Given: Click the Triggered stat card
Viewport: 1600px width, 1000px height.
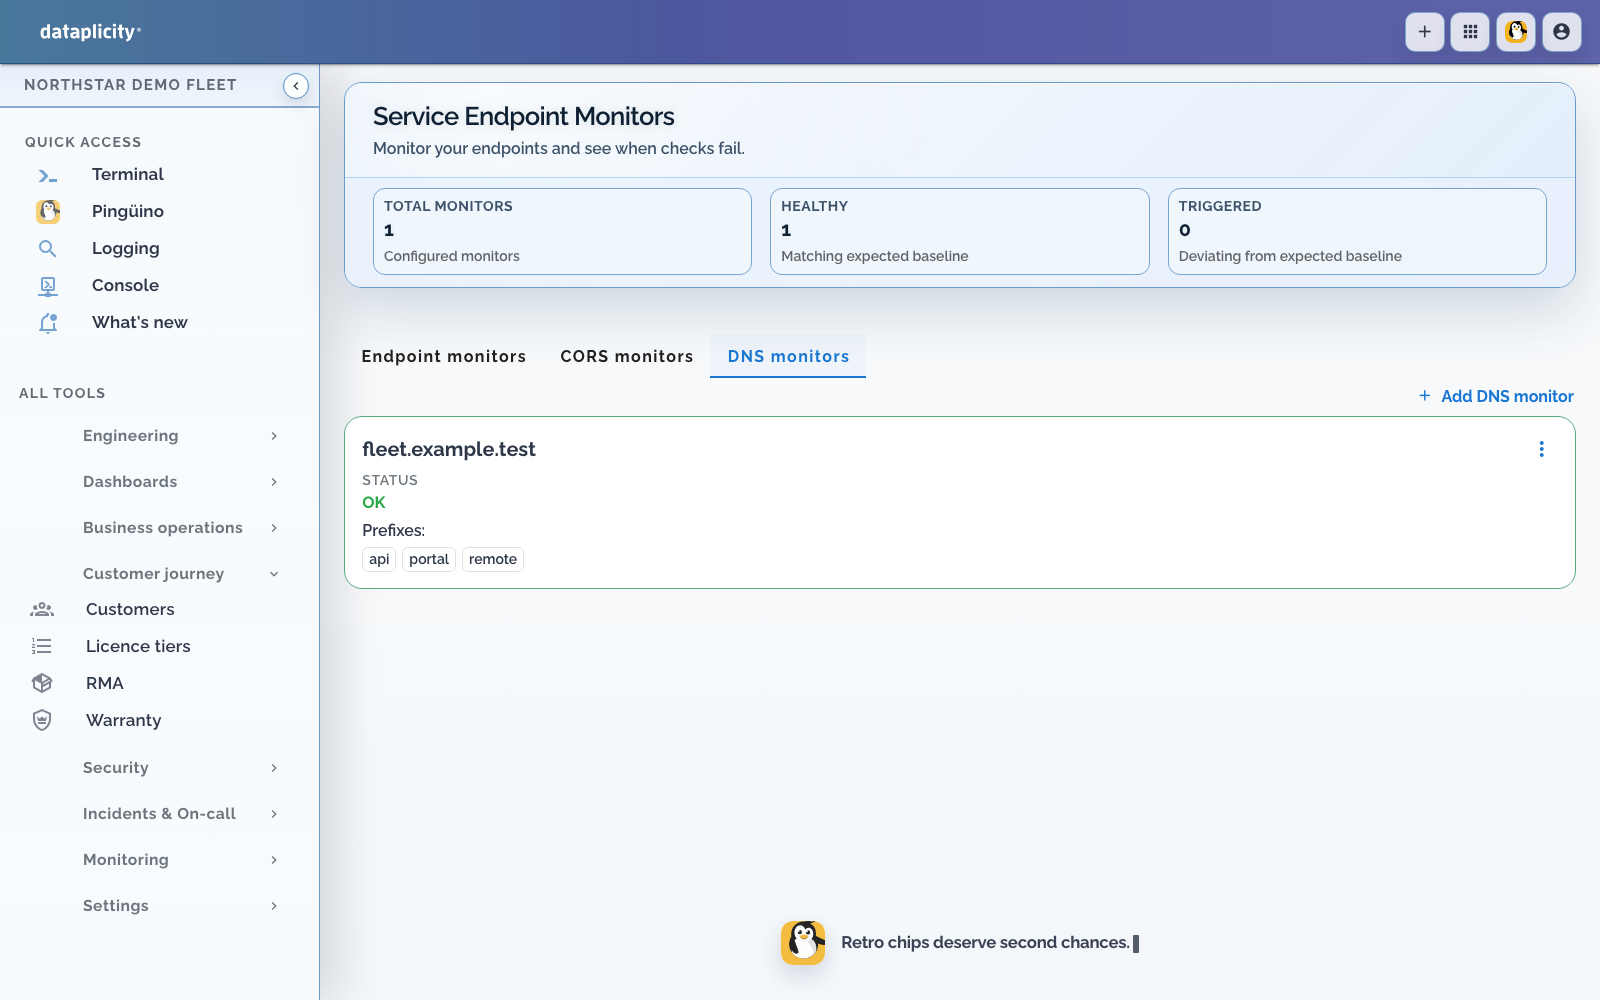Looking at the screenshot, I should click(x=1357, y=231).
